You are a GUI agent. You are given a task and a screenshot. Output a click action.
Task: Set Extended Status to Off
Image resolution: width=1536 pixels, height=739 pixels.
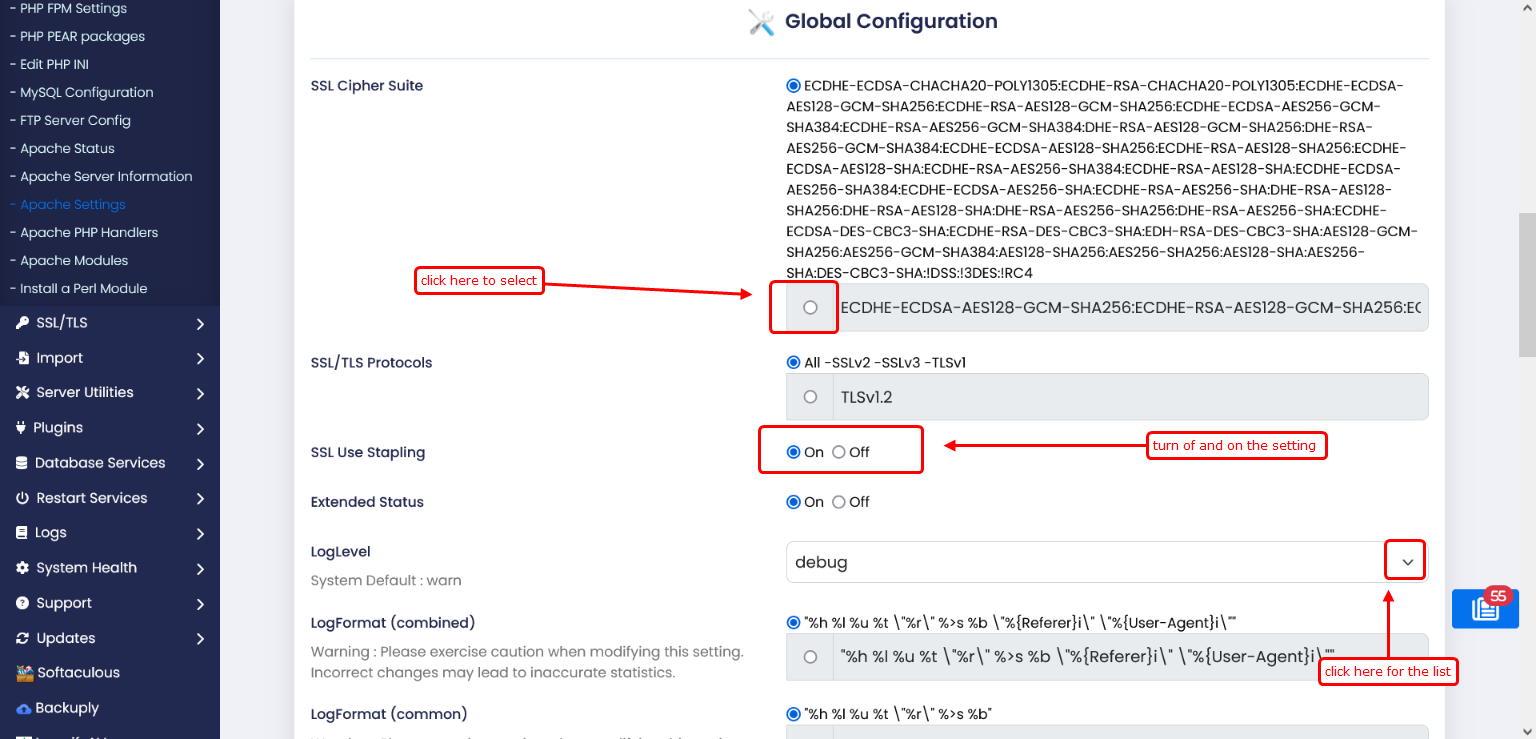point(839,502)
